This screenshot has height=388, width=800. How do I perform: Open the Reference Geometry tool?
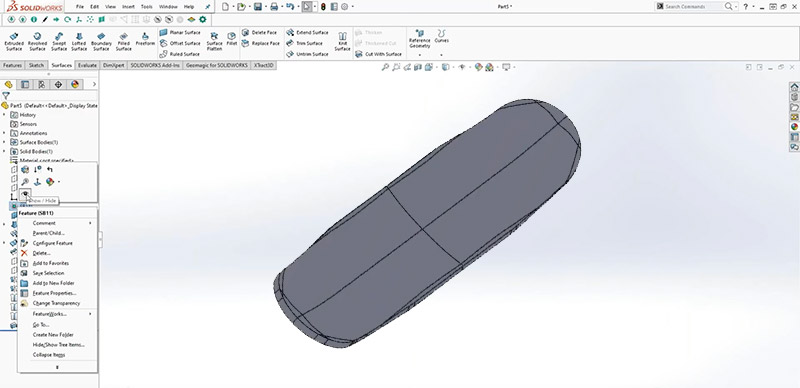click(x=419, y=40)
